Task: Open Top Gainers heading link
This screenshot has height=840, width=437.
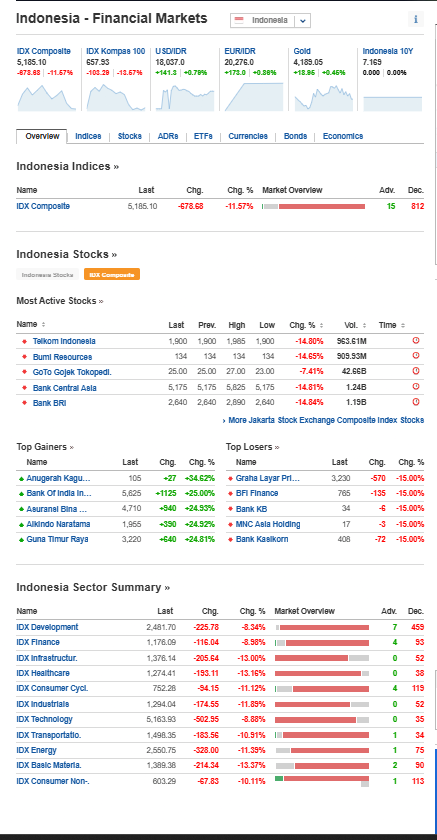Action: tap(45, 447)
